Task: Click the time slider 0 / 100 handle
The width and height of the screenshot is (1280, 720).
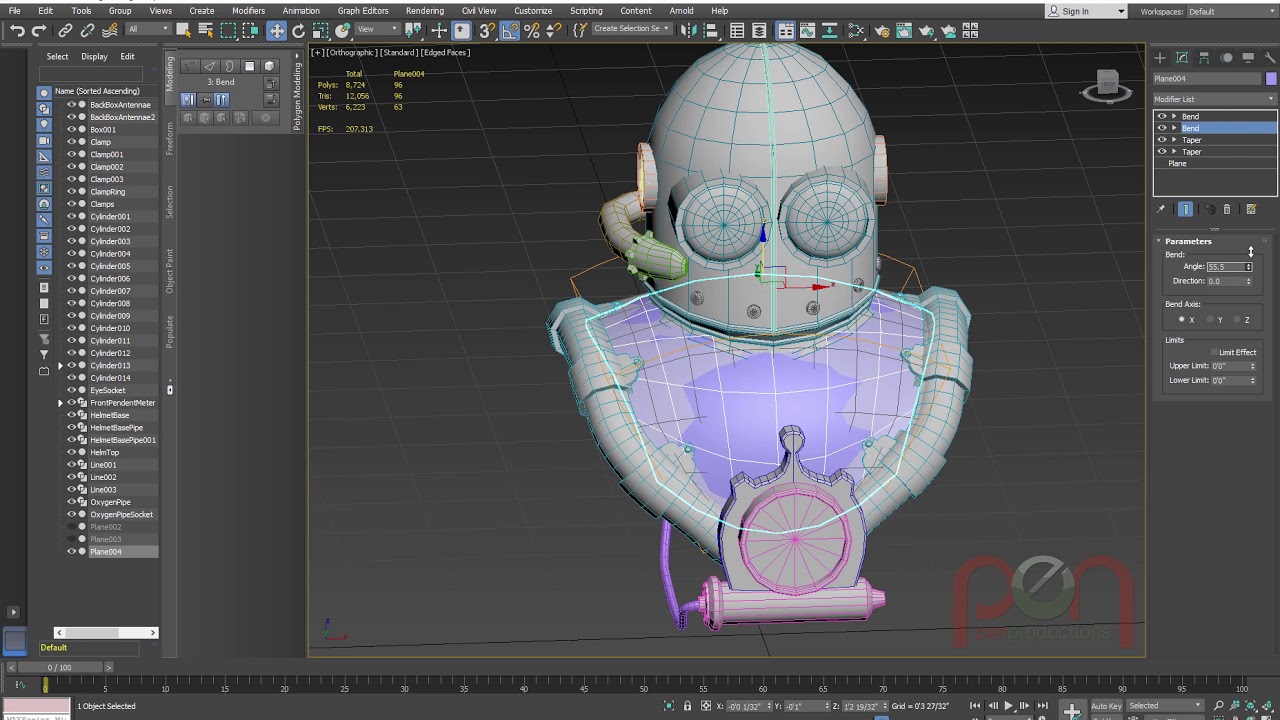Action: pos(59,667)
